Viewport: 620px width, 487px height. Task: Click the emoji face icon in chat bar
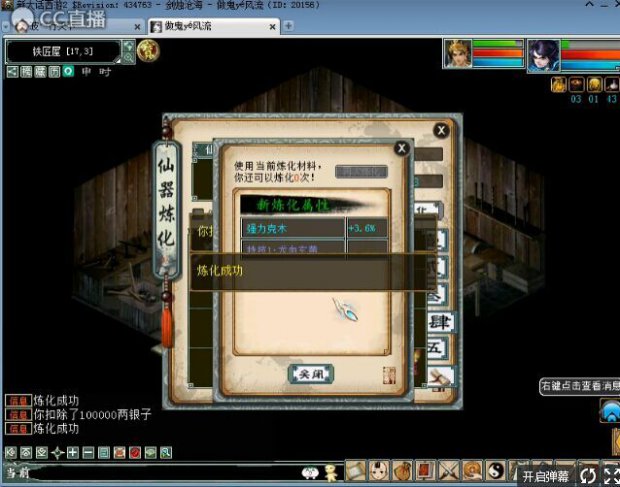click(311, 472)
